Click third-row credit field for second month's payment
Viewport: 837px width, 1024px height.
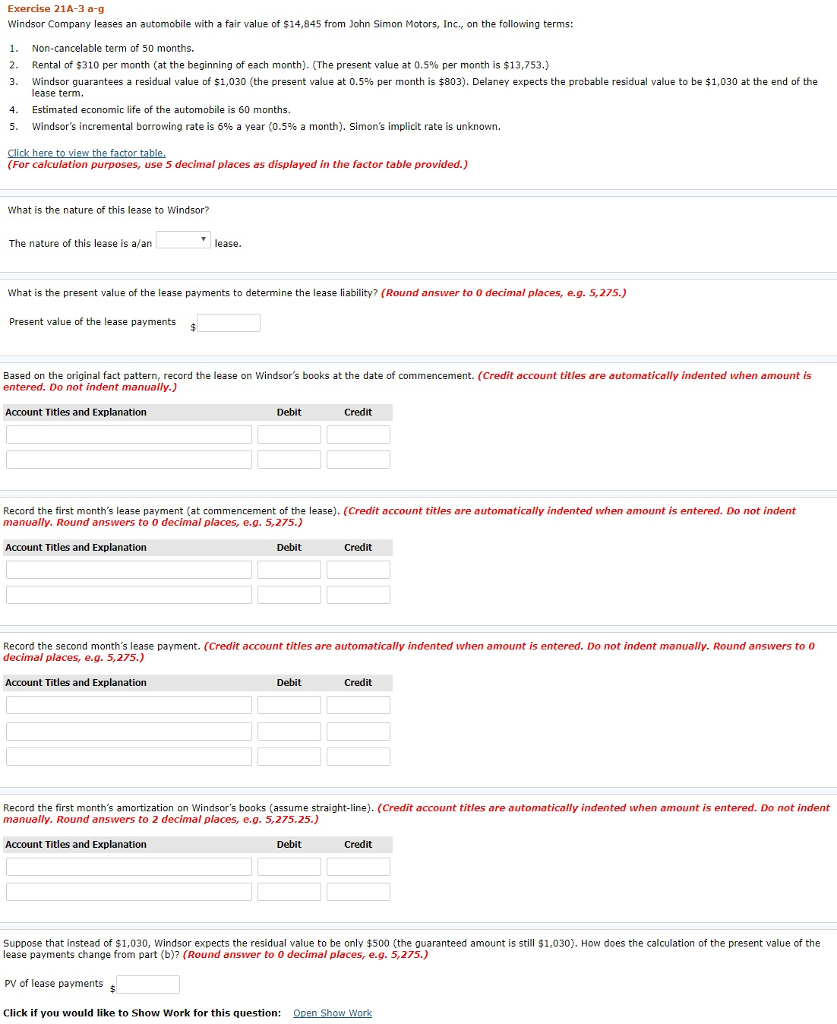click(x=358, y=756)
